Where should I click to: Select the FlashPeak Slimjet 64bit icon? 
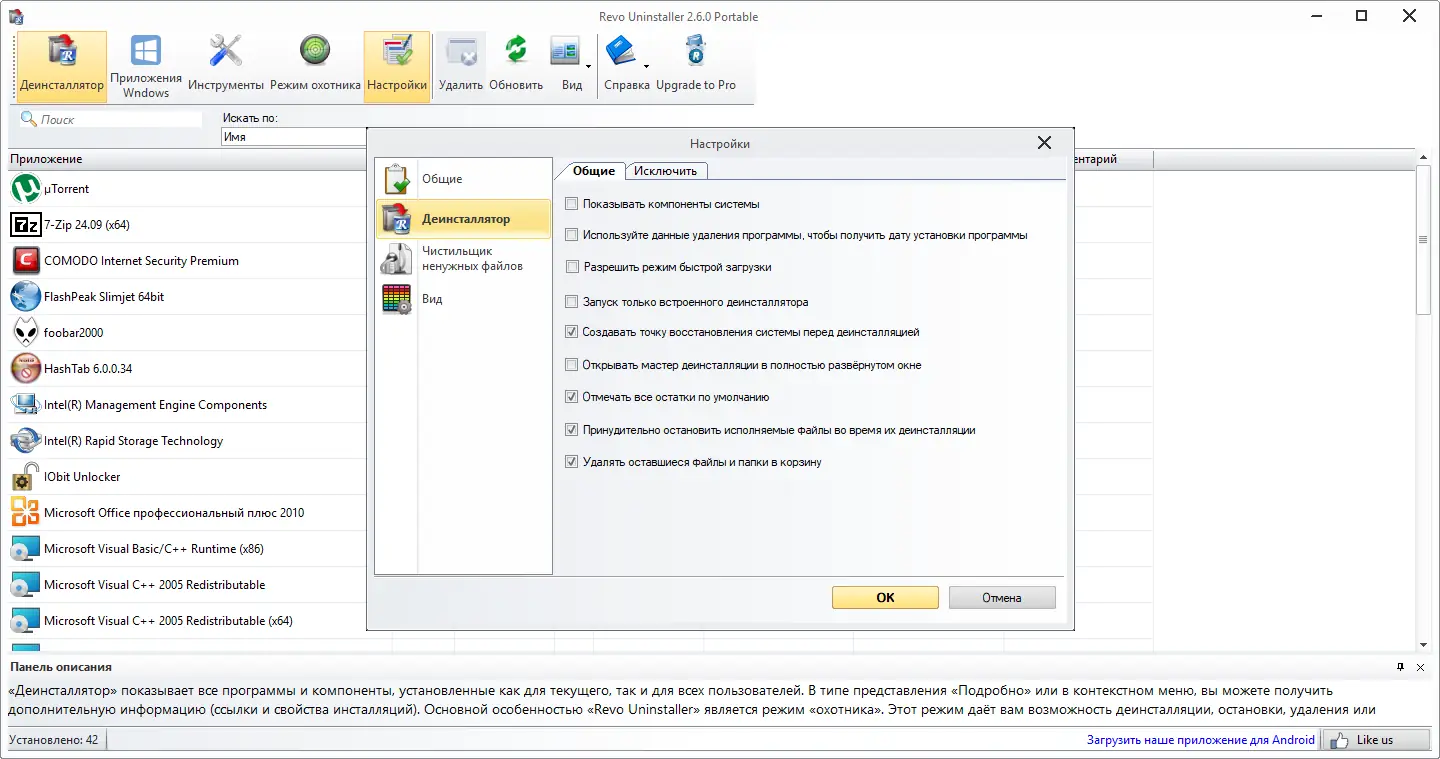point(25,296)
